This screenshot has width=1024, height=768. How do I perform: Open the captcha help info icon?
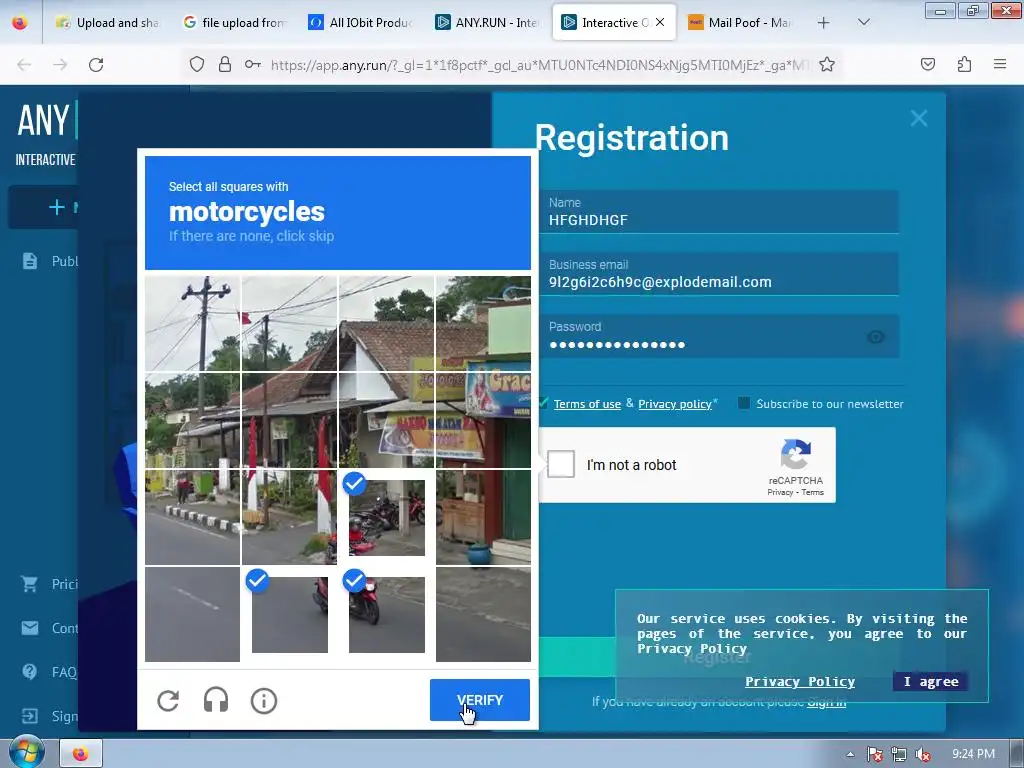pos(264,701)
